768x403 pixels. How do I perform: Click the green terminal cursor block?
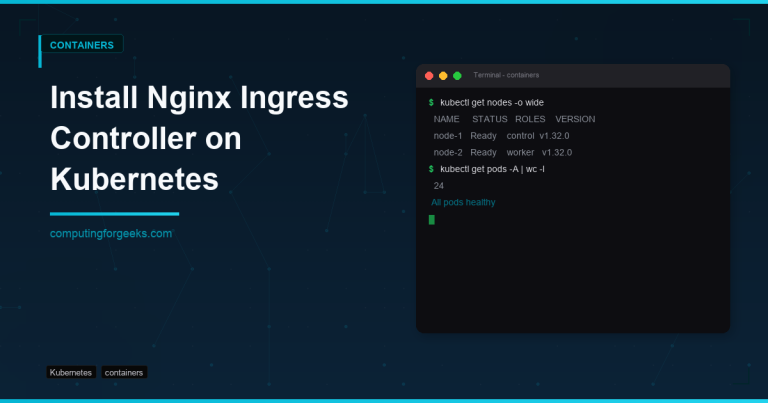(x=432, y=219)
